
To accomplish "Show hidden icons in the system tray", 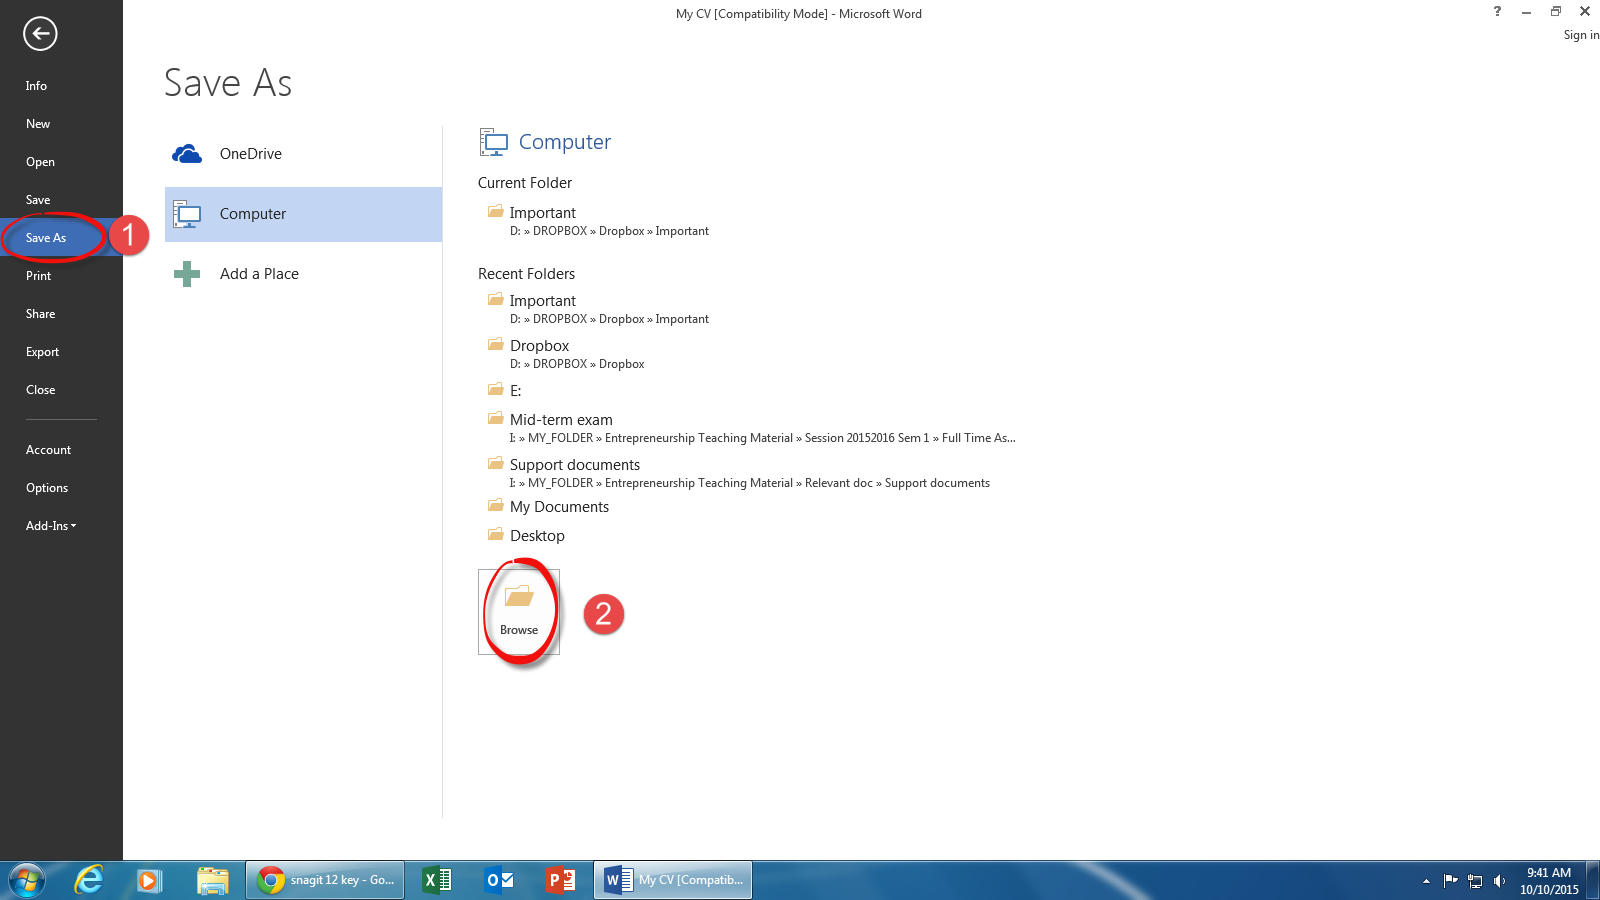I will 1425,881.
